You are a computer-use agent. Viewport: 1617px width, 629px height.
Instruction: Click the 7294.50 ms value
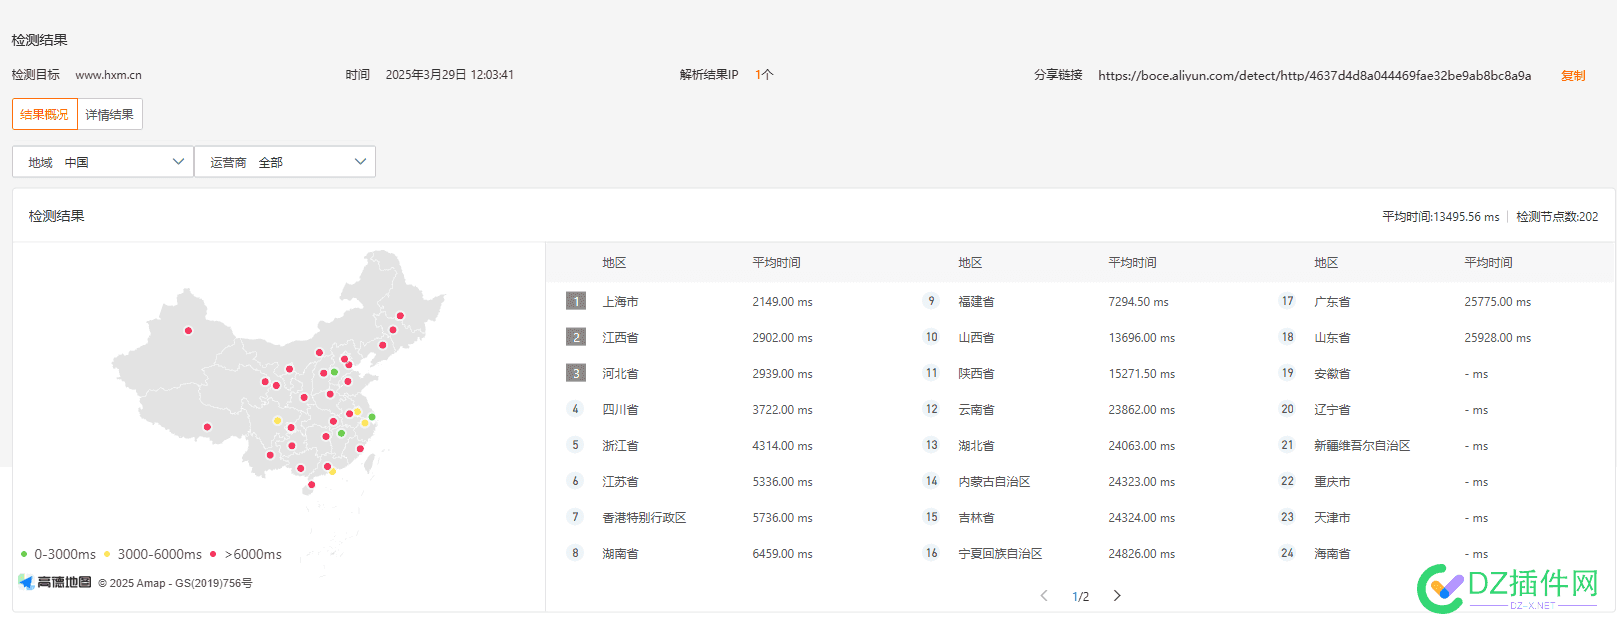(x=1138, y=302)
